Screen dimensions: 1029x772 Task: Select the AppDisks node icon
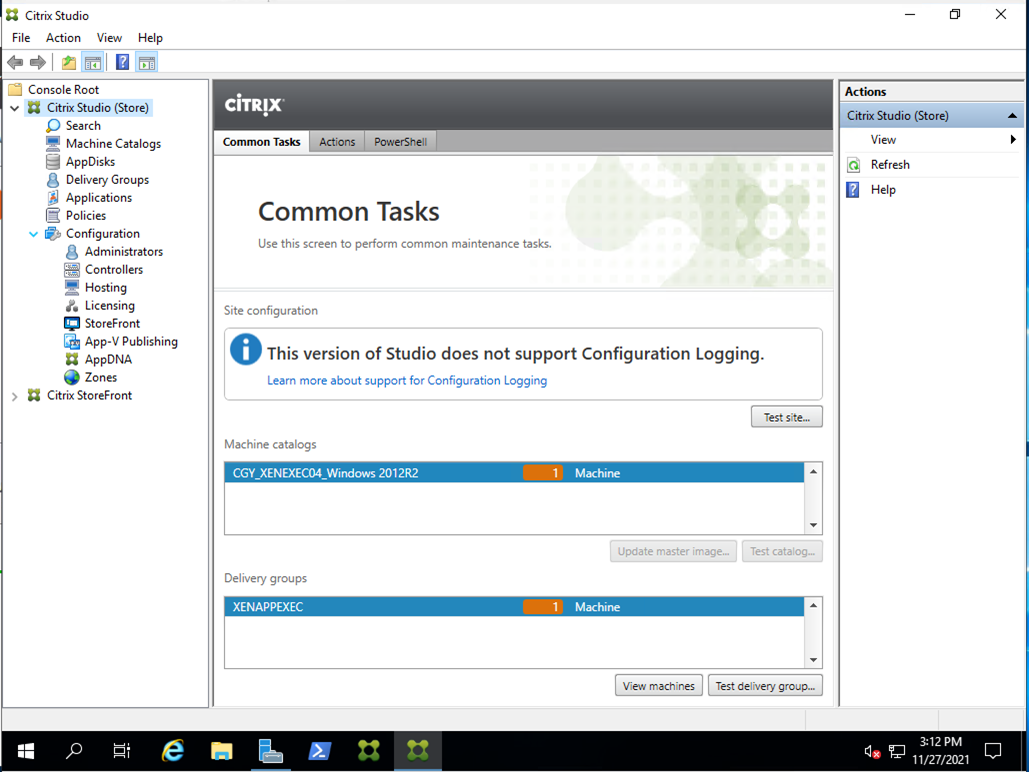coord(53,161)
